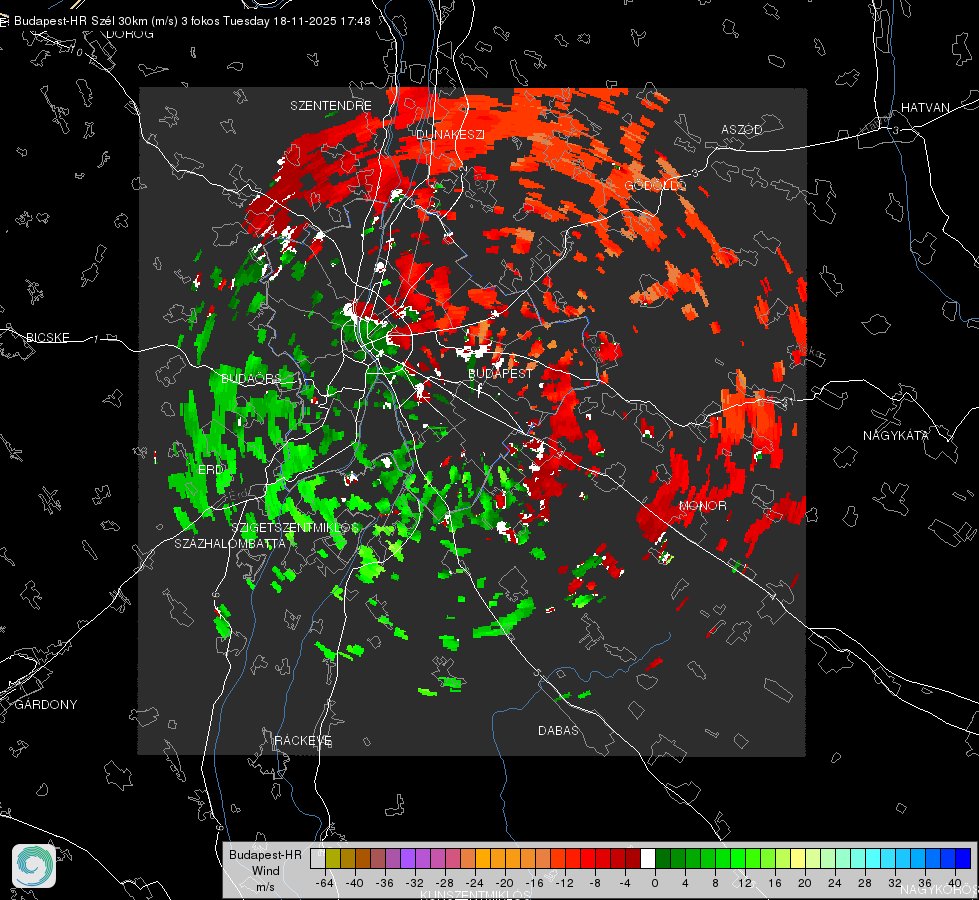Click the ASZOD town label
979x900 pixels.
(x=742, y=129)
